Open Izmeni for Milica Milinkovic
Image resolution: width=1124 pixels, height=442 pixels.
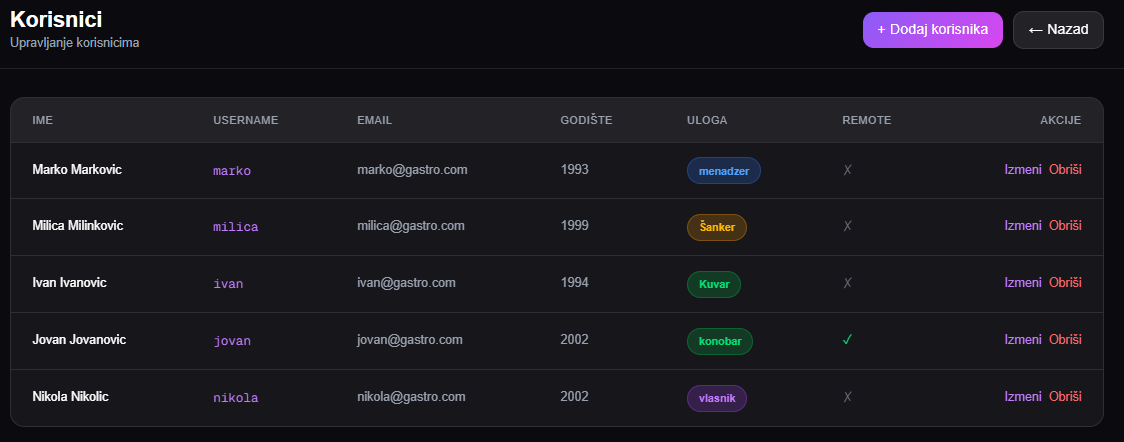1023,226
